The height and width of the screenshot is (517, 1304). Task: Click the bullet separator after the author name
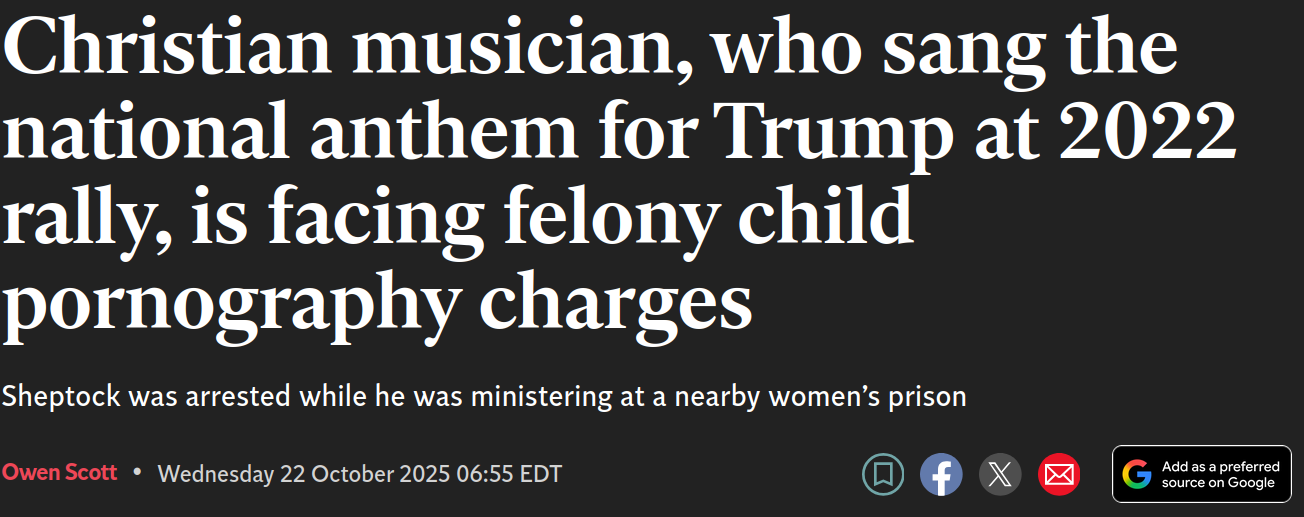(137, 472)
